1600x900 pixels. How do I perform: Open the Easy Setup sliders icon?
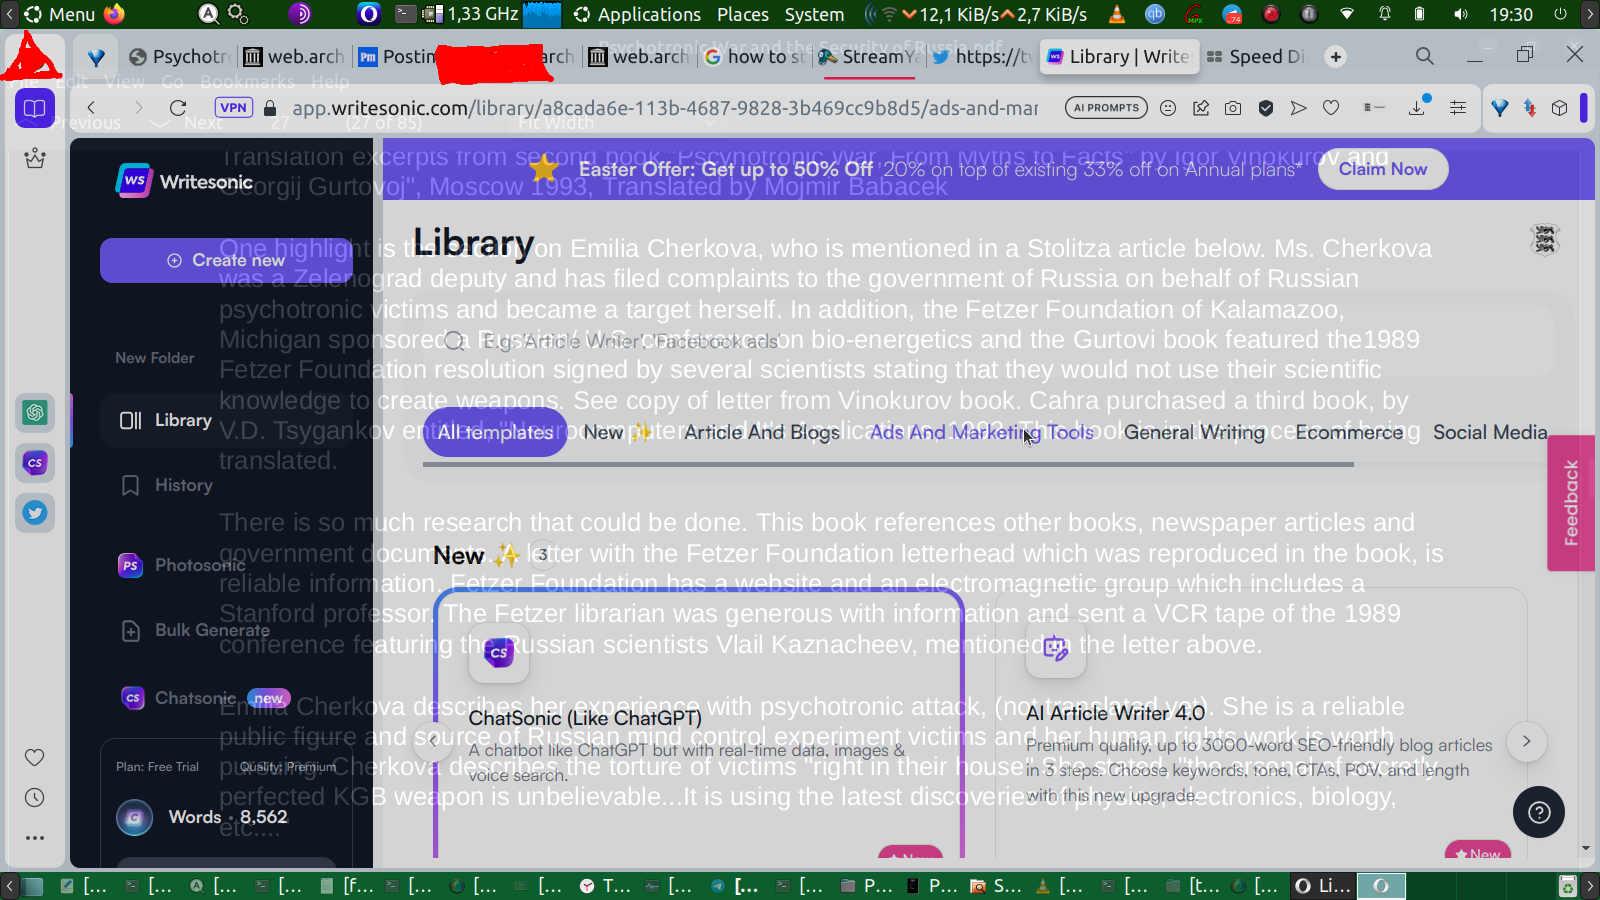pos(1458,108)
